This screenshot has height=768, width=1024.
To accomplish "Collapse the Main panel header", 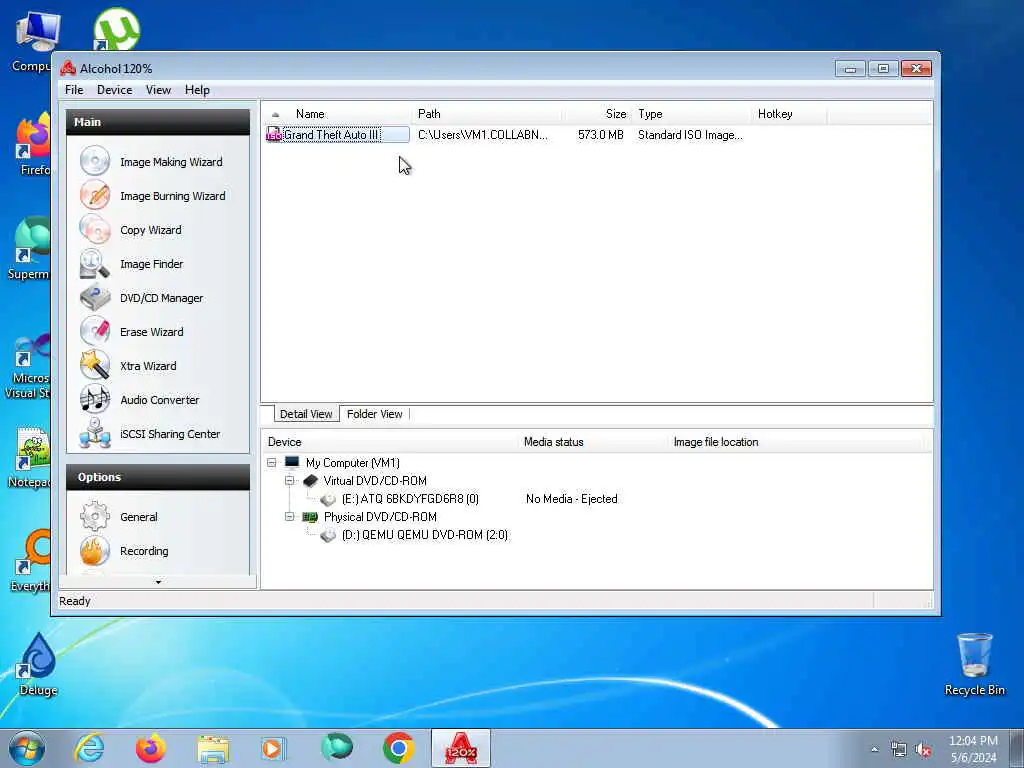I will point(158,122).
